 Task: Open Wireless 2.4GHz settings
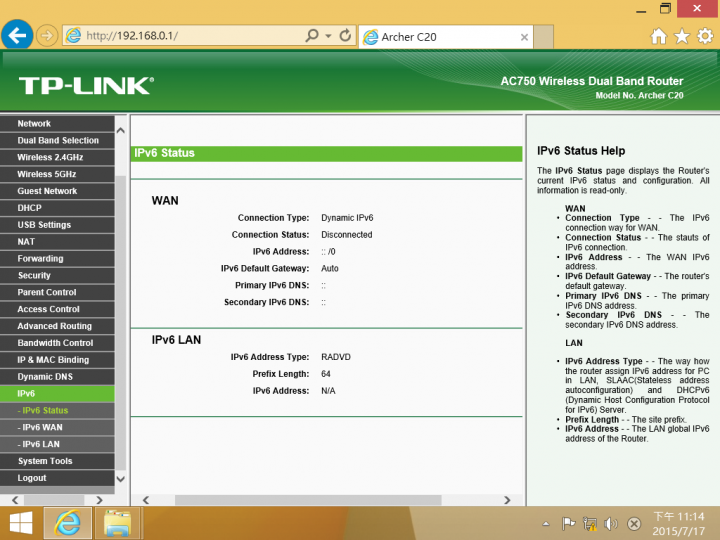tap(57, 158)
